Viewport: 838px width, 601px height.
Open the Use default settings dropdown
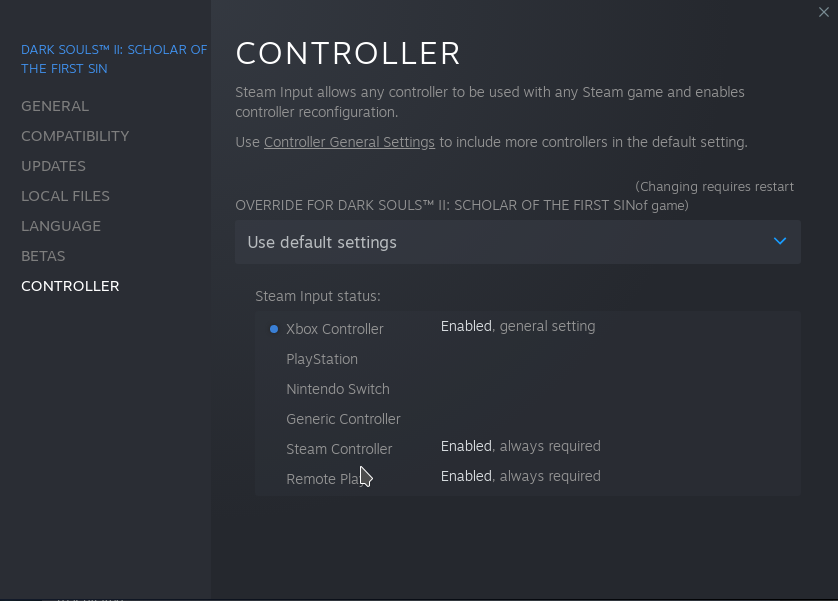[x=517, y=242]
